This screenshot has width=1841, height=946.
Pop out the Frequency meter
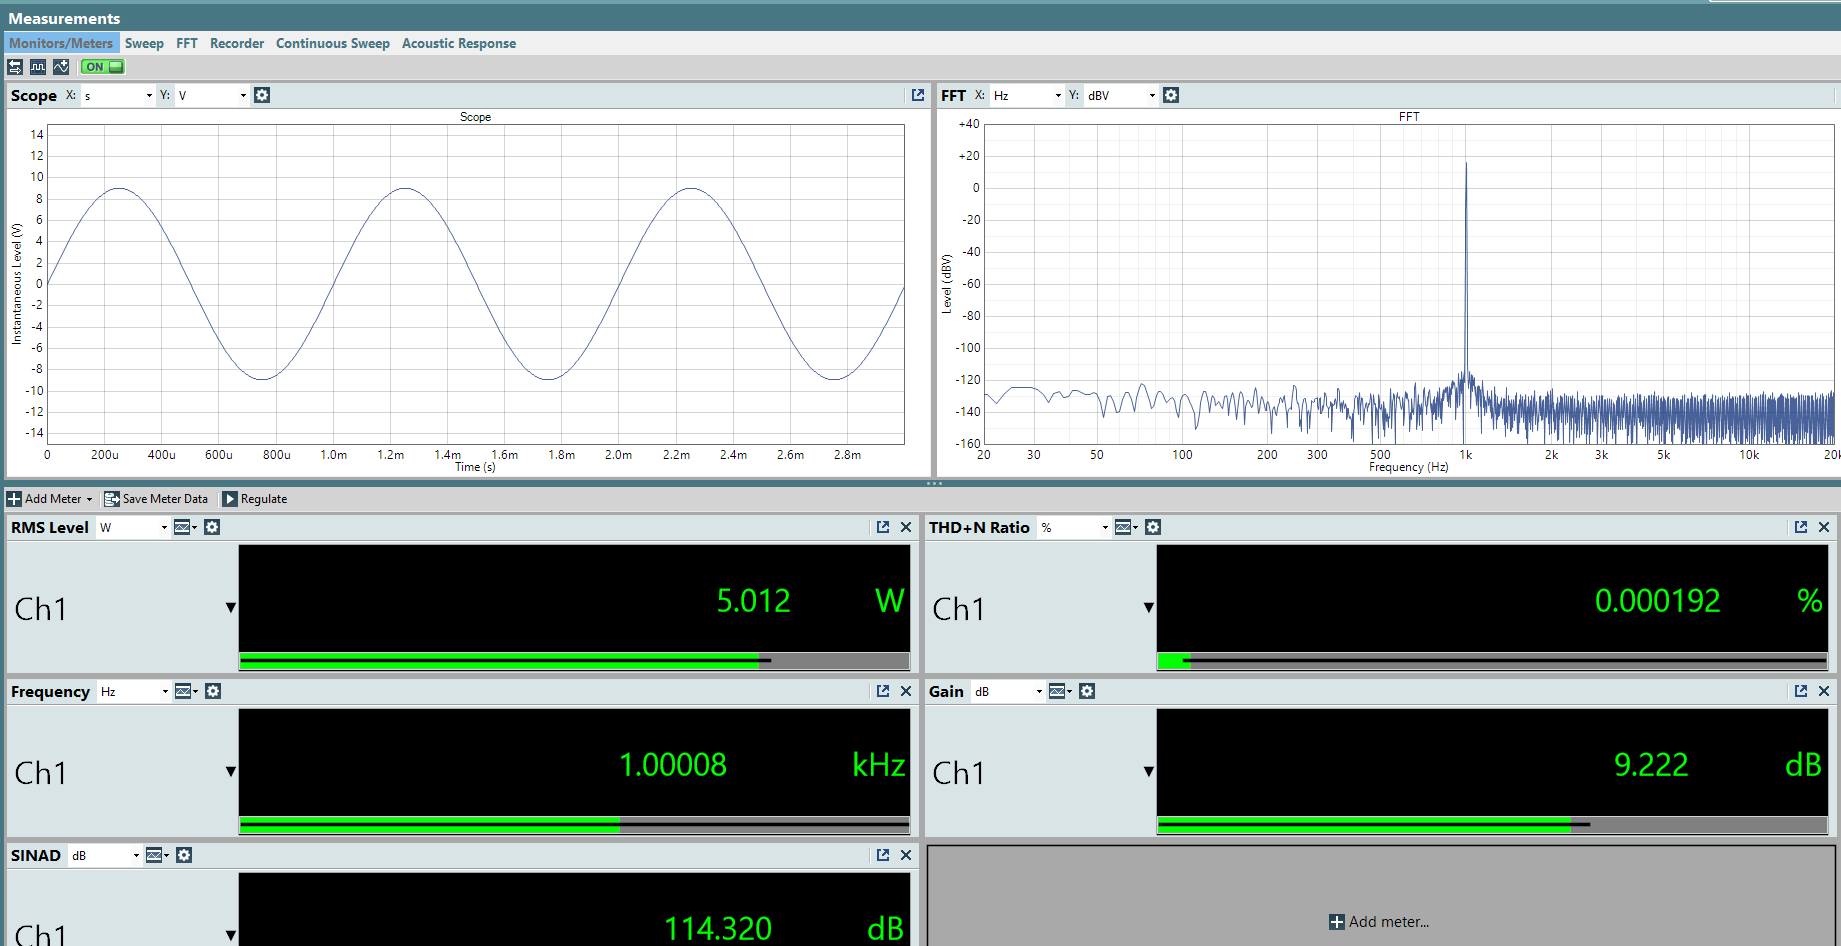click(883, 691)
